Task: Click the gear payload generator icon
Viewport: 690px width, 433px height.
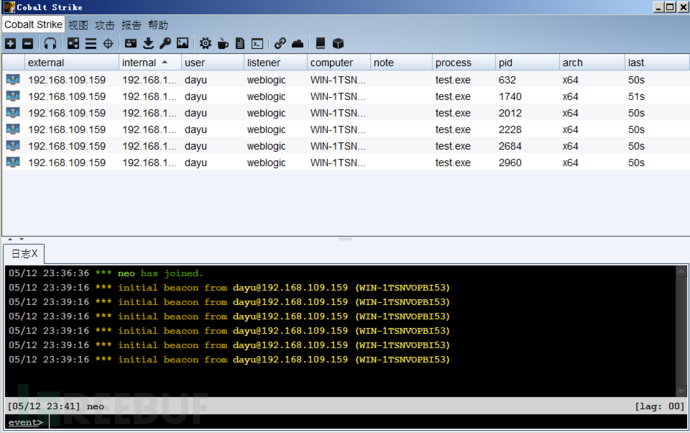Action: (x=205, y=44)
